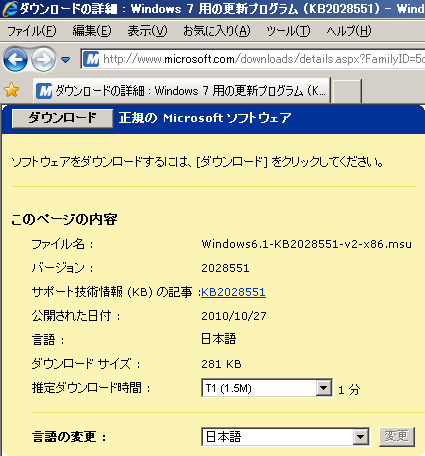Open the KB2028551 support article link
This screenshot has width=425, height=456.
click(x=233, y=292)
